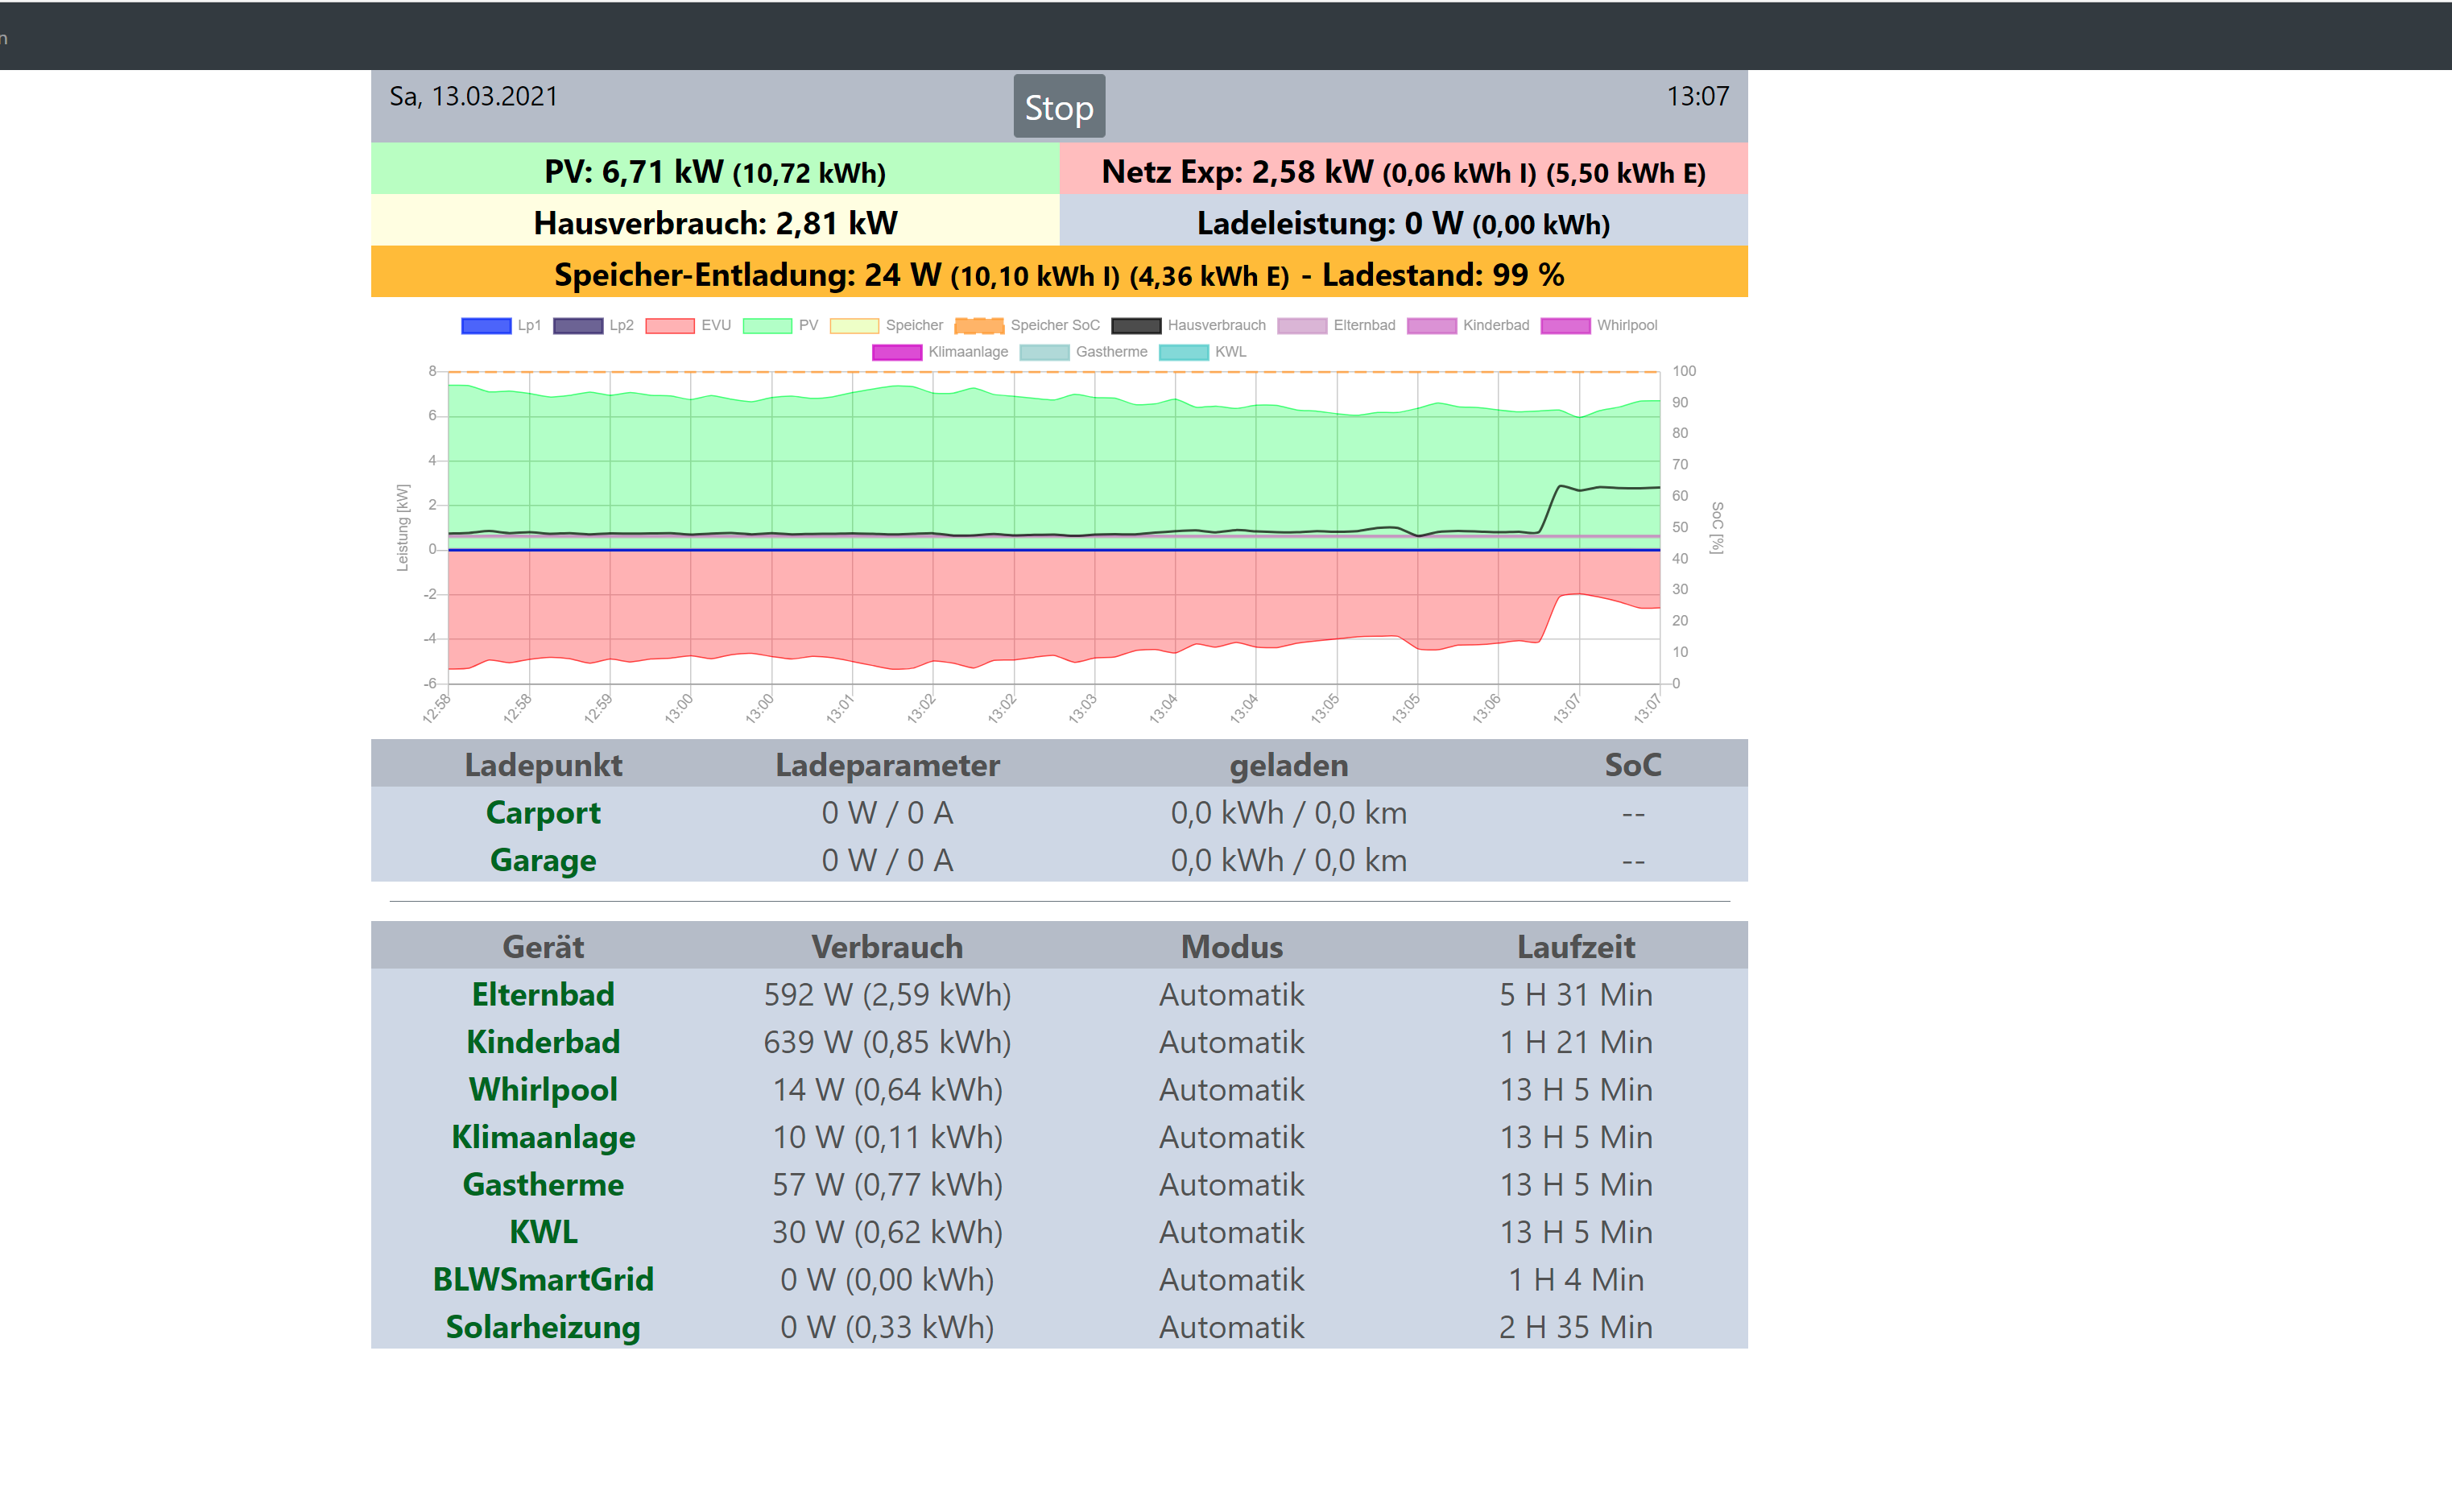Select the Kinderbad device name
The width and height of the screenshot is (2452, 1512).
tap(543, 1042)
